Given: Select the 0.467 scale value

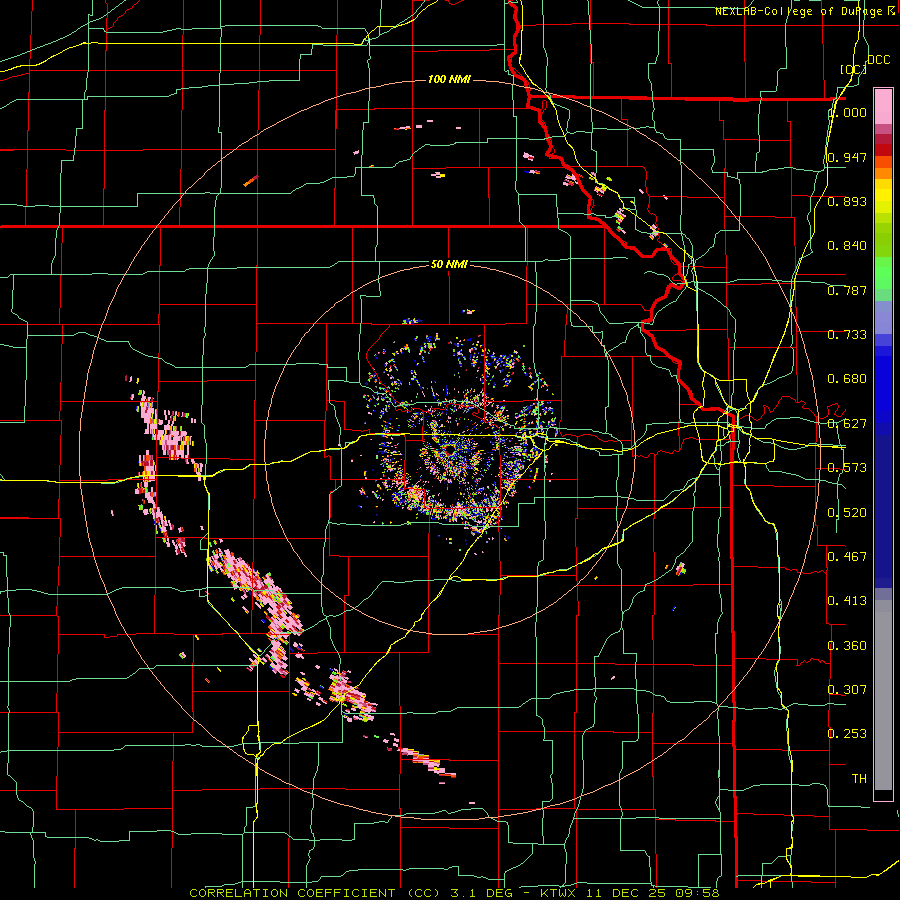Looking at the screenshot, I should pos(847,556).
